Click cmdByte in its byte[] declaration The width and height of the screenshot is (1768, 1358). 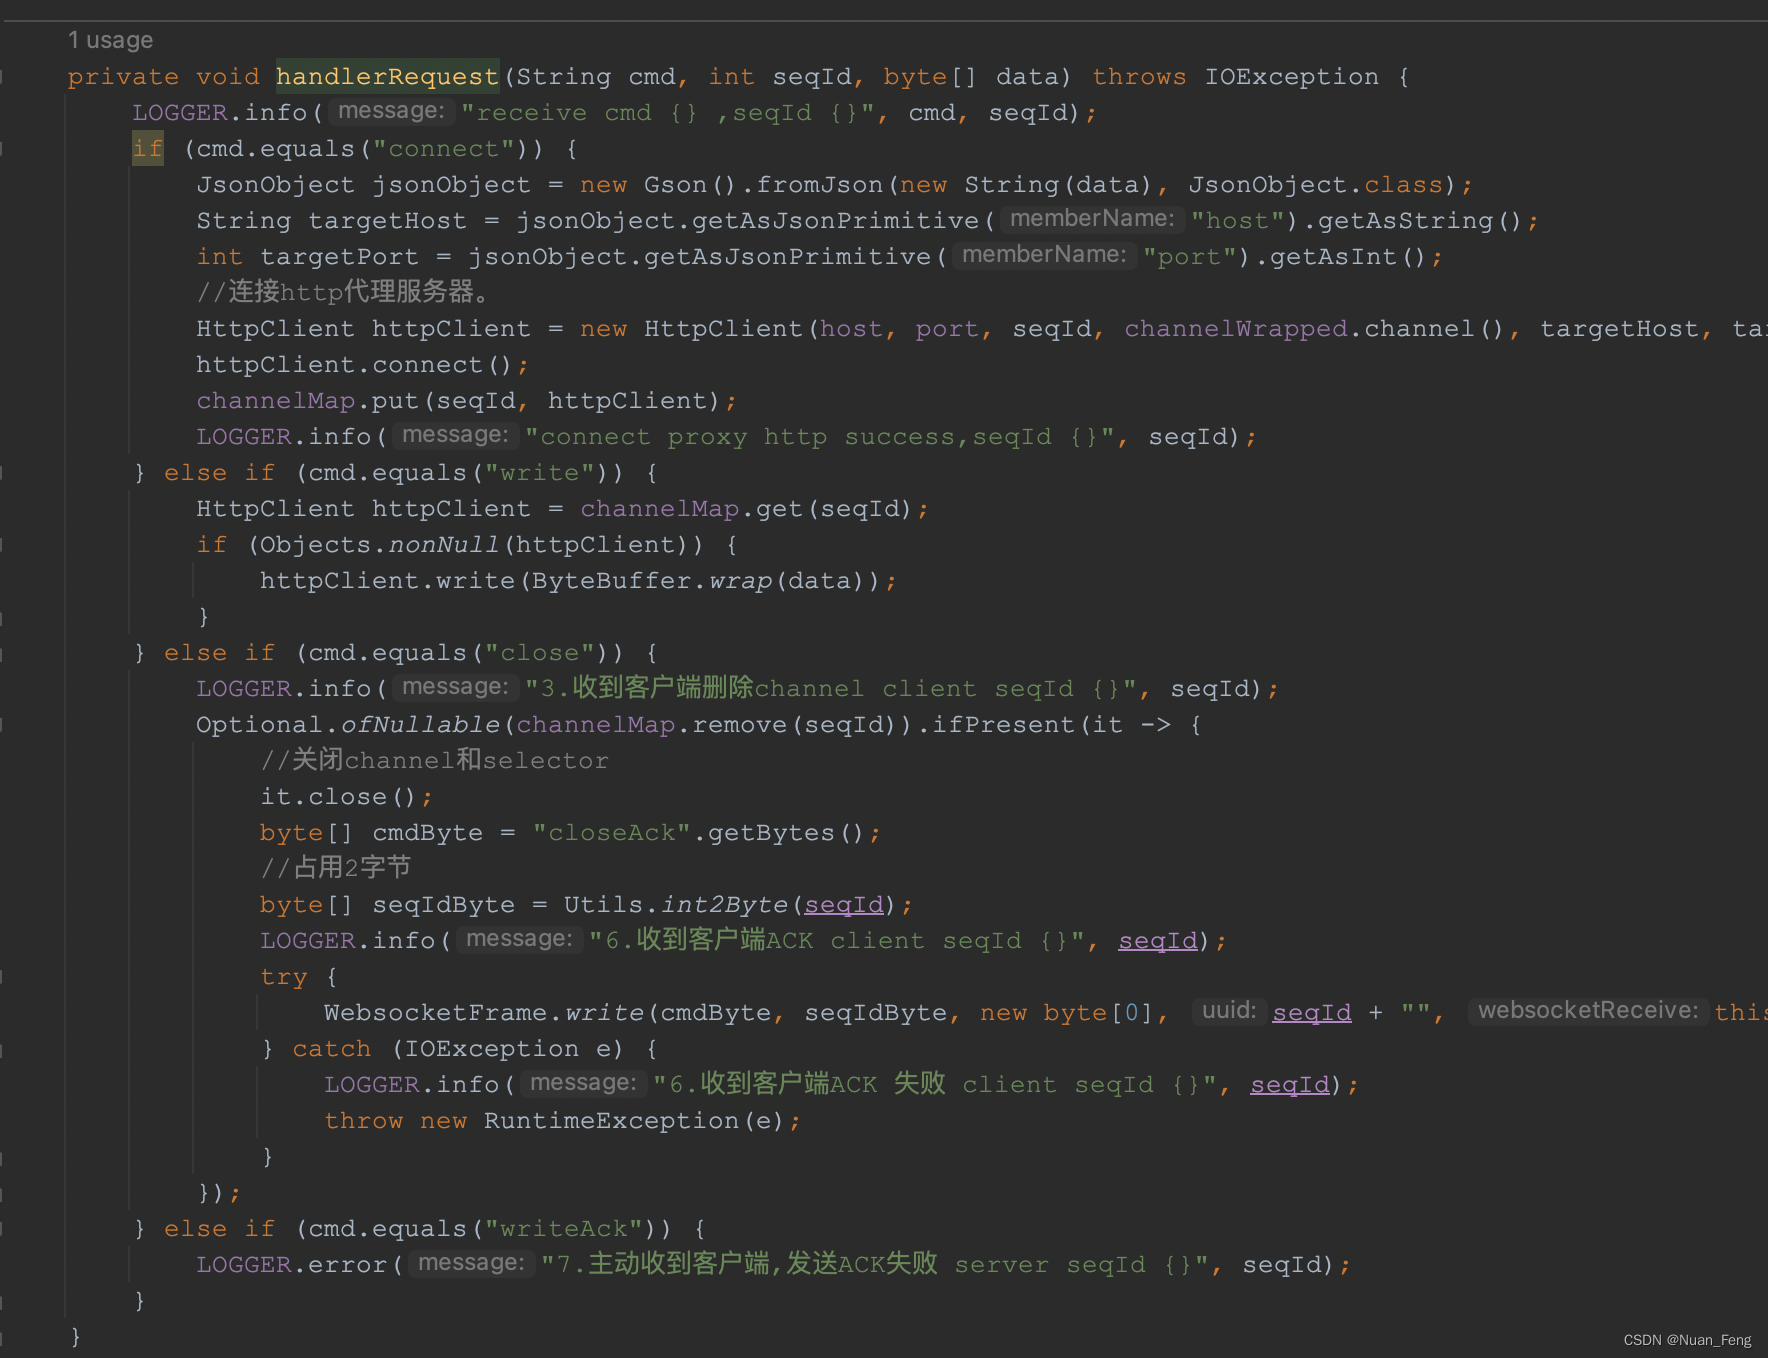coord(427,833)
